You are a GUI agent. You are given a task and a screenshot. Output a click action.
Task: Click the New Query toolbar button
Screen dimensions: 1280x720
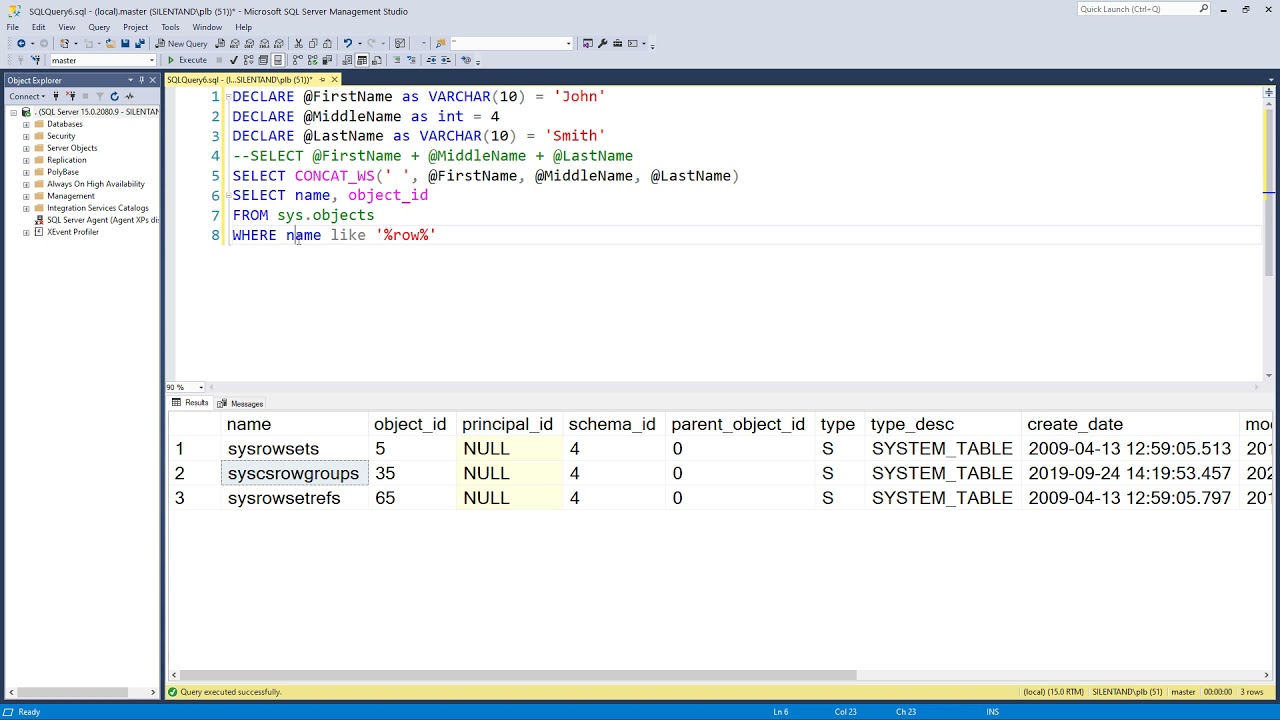pyautogui.click(x=181, y=44)
